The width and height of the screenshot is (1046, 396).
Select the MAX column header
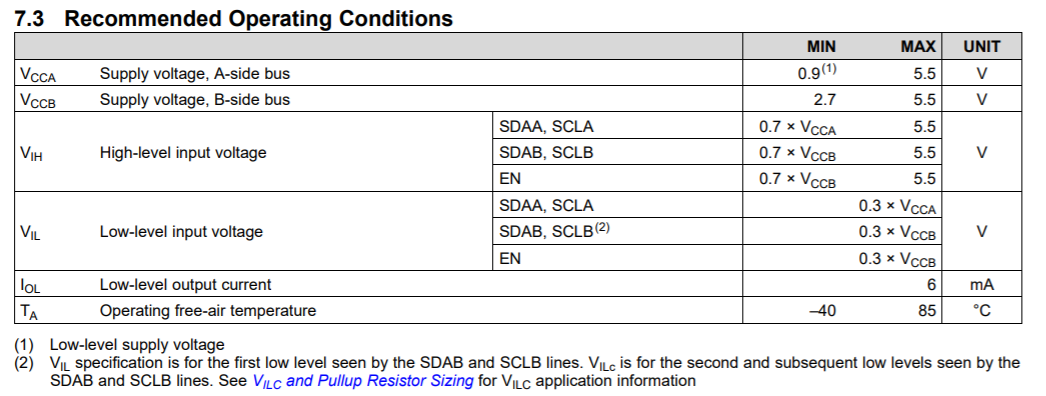point(918,47)
